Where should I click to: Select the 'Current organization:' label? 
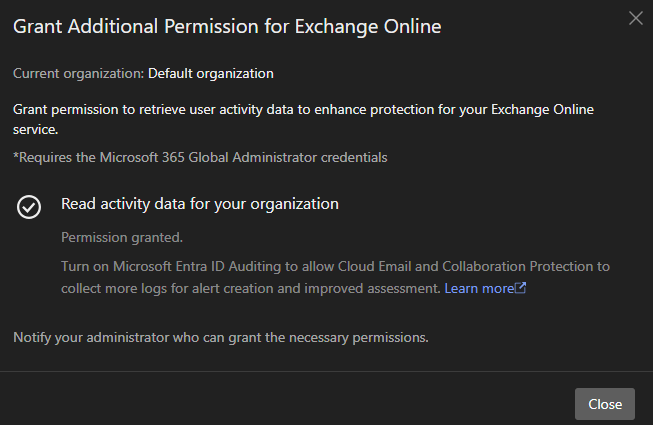[78, 73]
